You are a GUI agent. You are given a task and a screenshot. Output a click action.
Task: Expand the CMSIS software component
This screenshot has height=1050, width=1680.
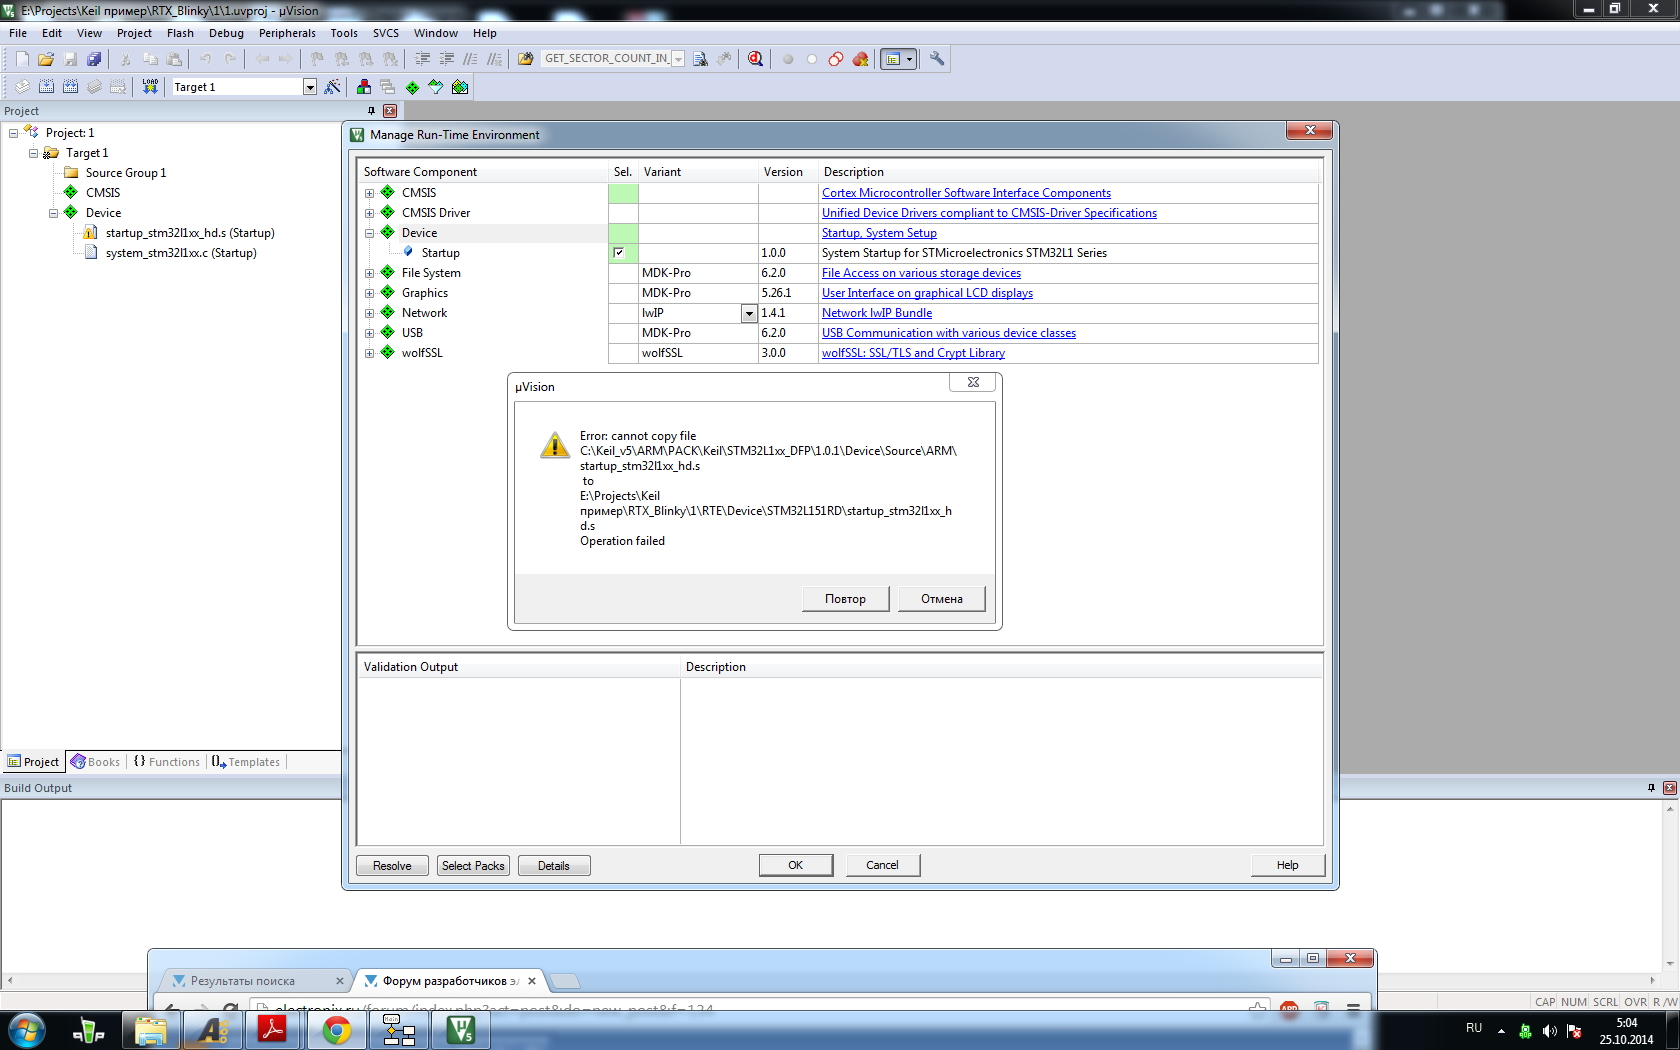369,193
